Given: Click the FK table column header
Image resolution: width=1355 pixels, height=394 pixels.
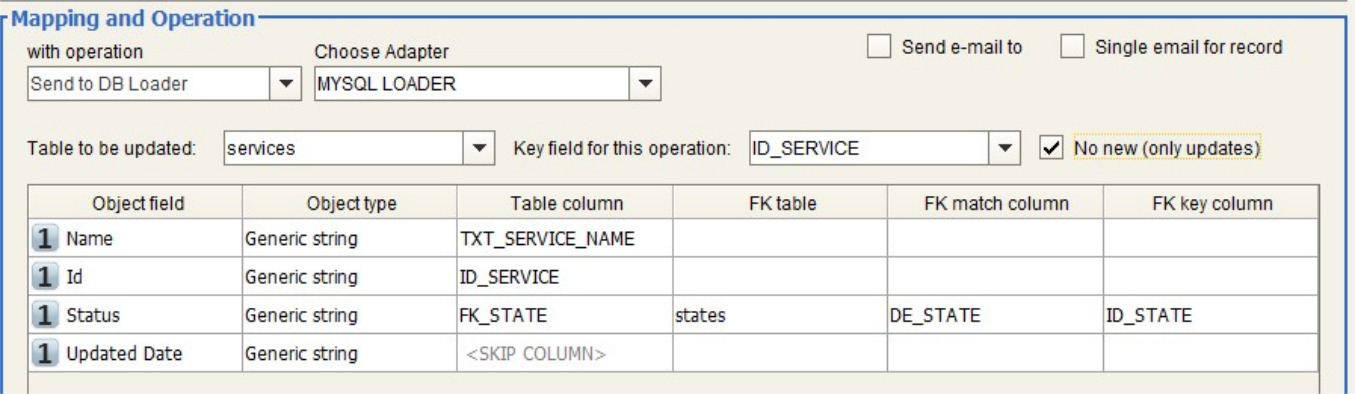Looking at the screenshot, I should click(782, 203).
